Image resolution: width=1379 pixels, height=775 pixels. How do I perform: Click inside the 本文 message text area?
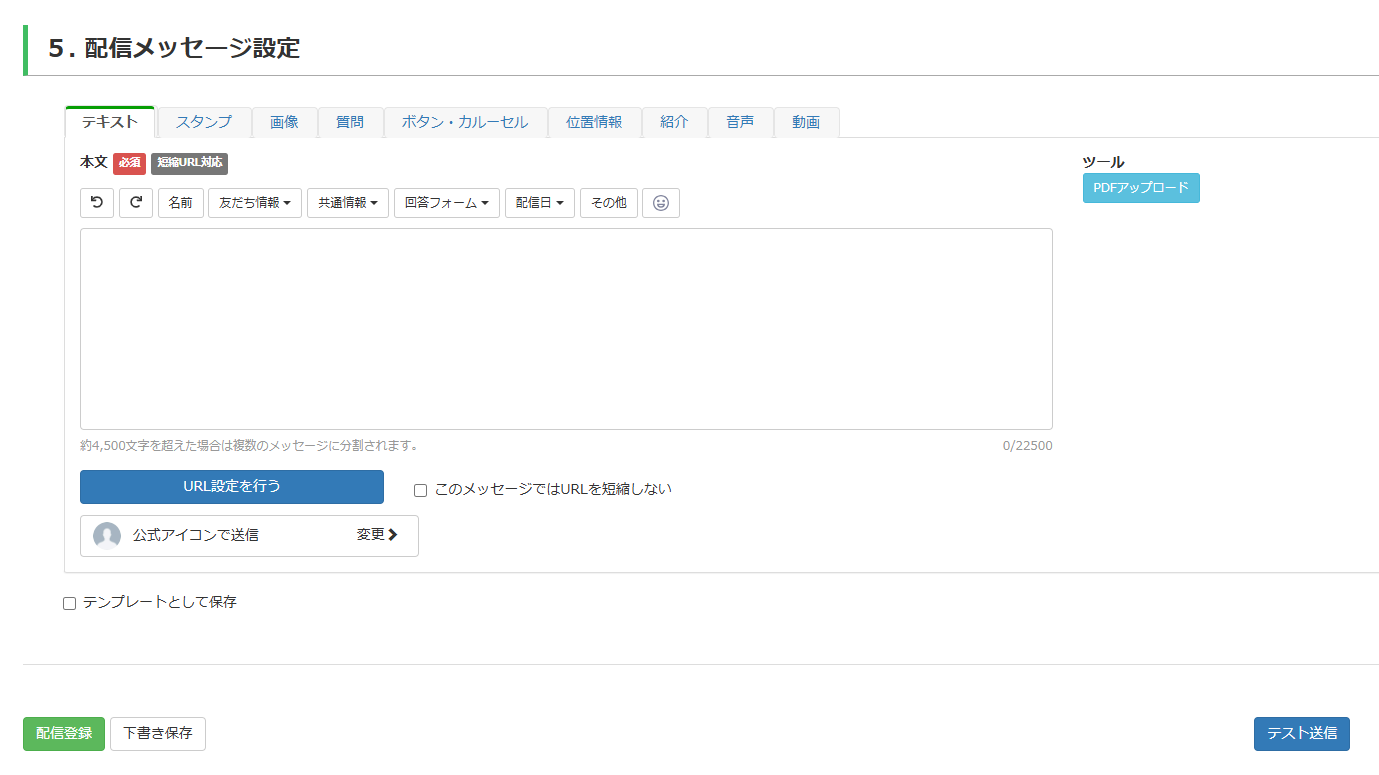pos(566,329)
